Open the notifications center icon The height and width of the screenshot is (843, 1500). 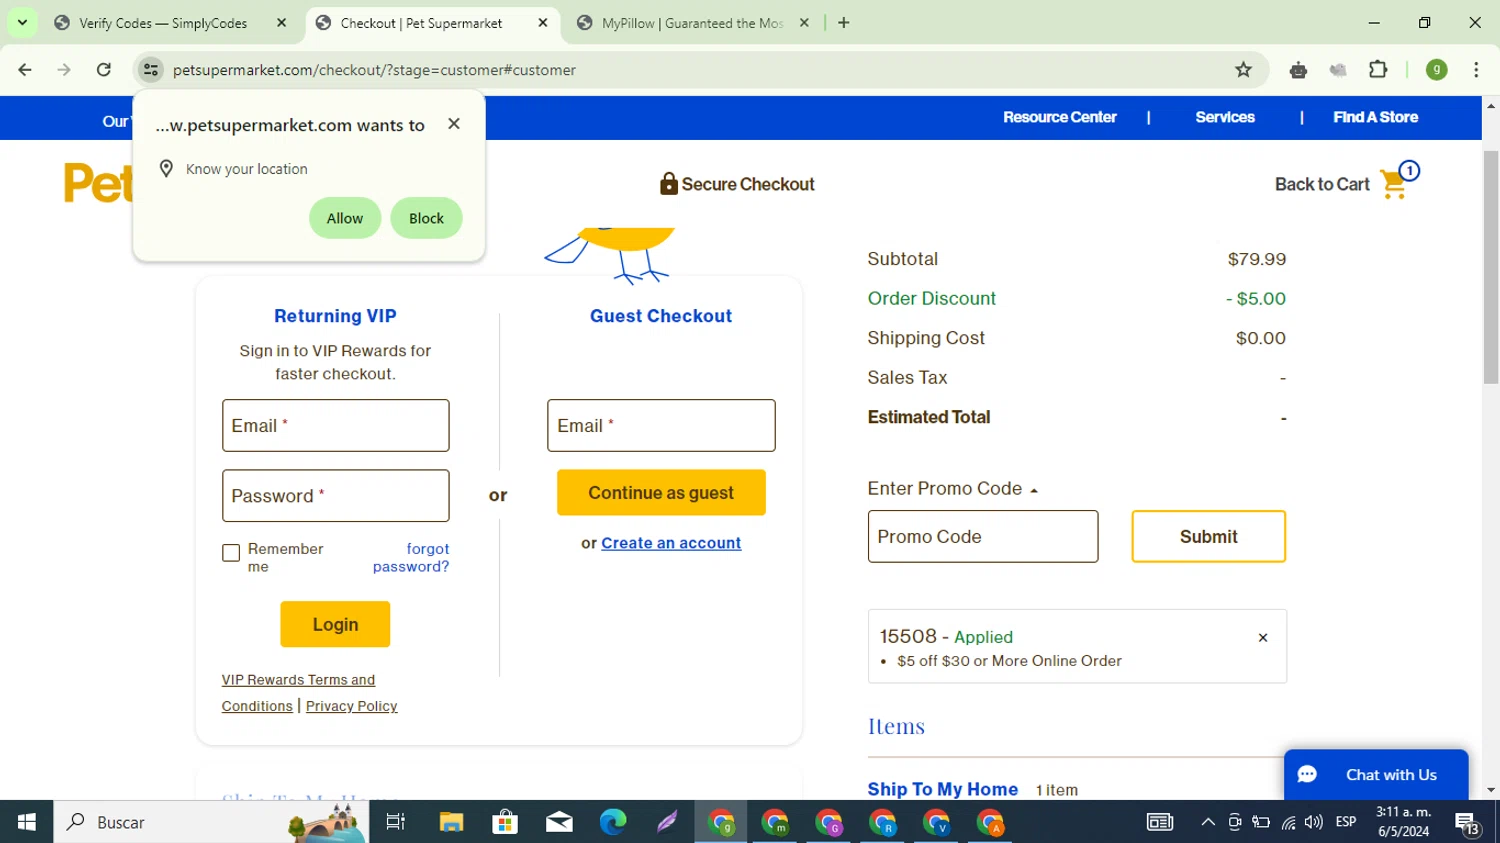pyautogui.click(x=1468, y=823)
